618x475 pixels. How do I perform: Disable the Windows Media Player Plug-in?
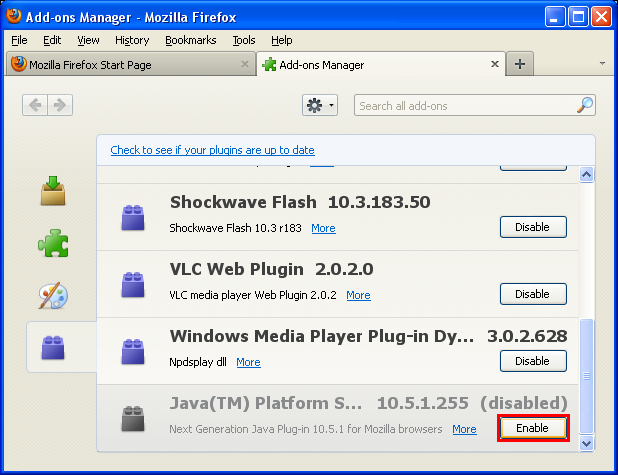(533, 361)
